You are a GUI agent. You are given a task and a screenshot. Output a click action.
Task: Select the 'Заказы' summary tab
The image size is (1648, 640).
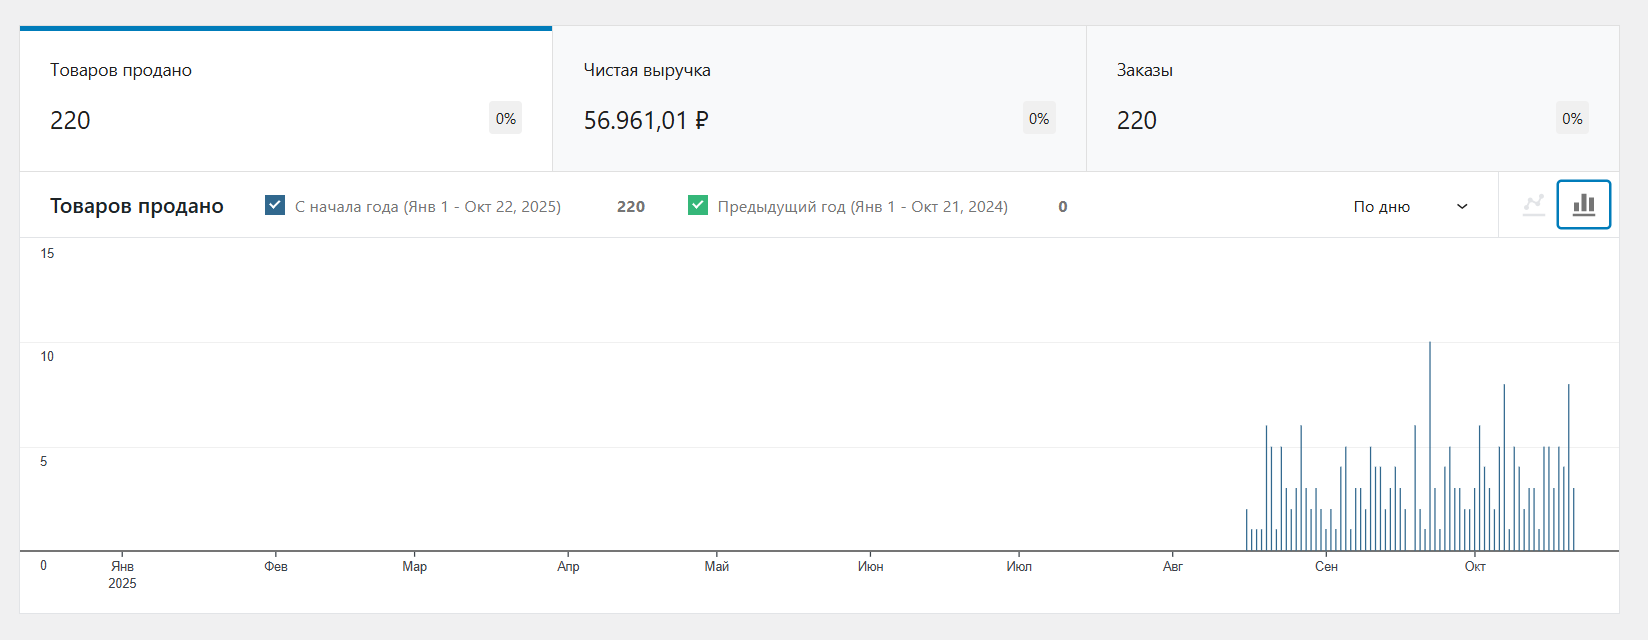tap(1351, 98)
